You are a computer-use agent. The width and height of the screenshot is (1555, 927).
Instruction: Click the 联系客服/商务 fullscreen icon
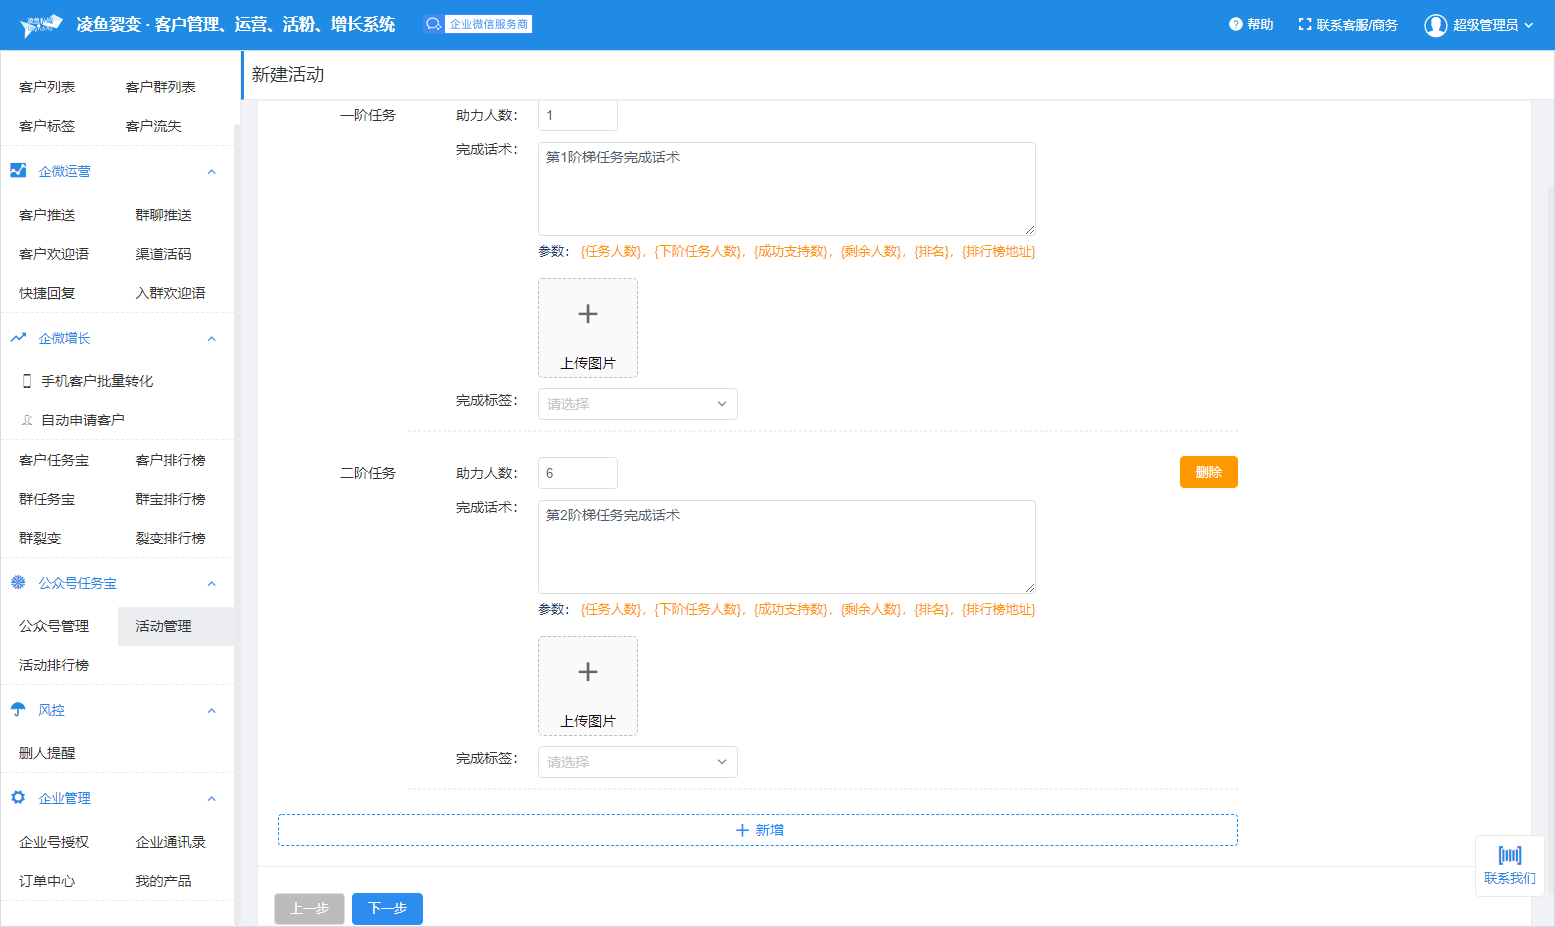pyautogui.click(x=1304, y=24)
